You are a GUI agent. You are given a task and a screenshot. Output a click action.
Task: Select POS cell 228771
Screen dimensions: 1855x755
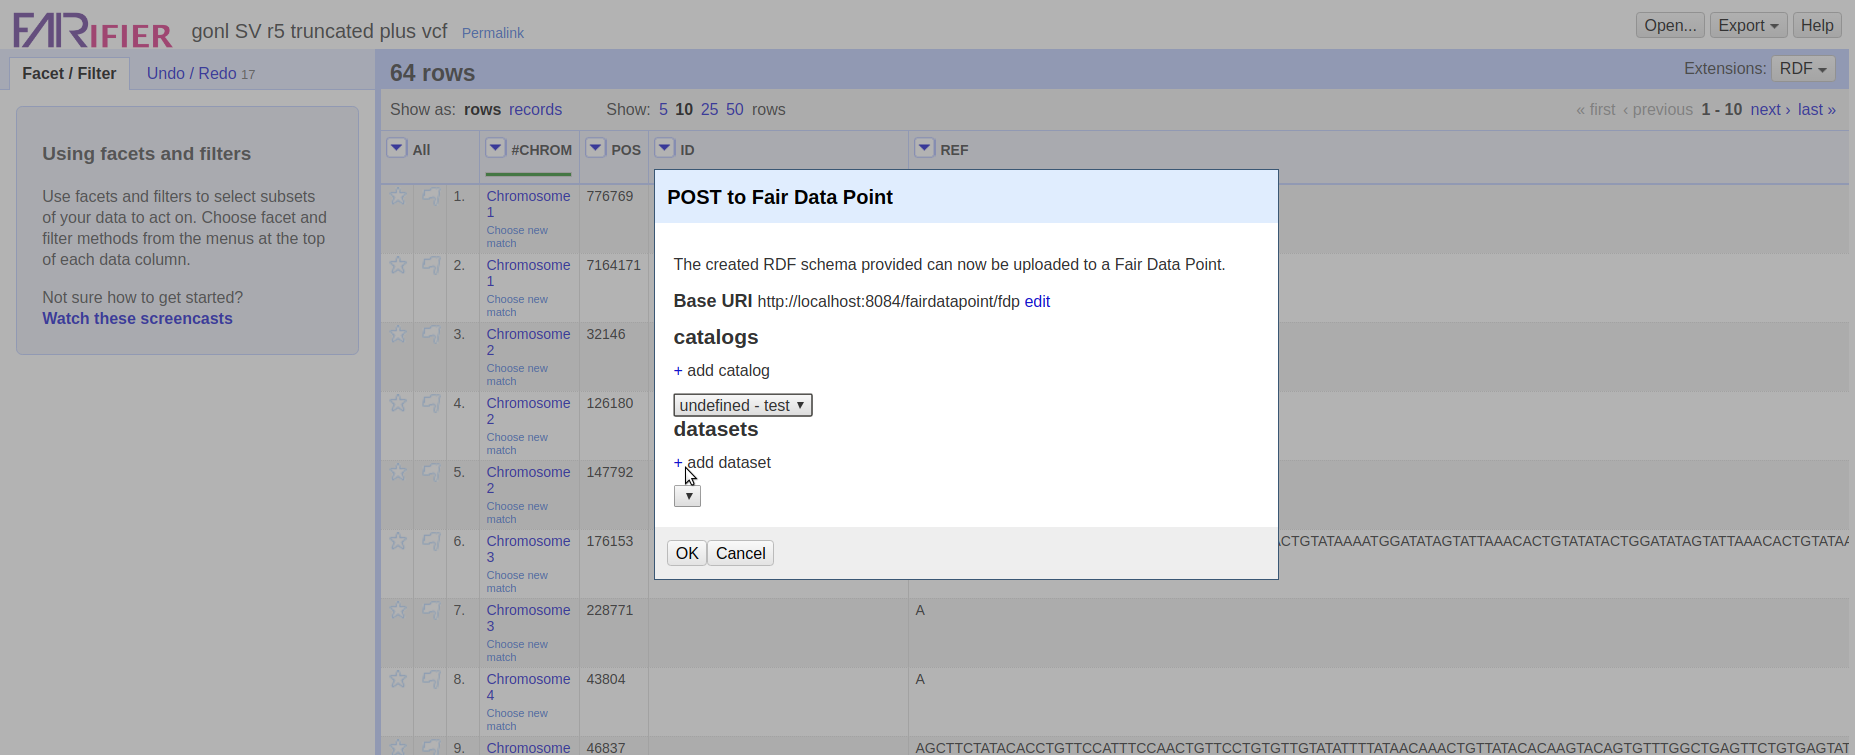[x=610, y=610]
